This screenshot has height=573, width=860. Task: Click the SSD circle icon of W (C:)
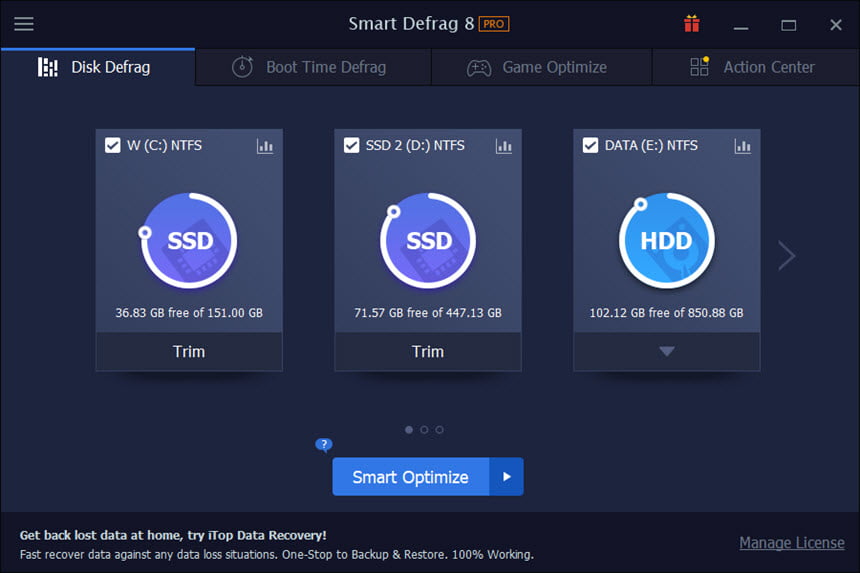click(x=189, y=241)
